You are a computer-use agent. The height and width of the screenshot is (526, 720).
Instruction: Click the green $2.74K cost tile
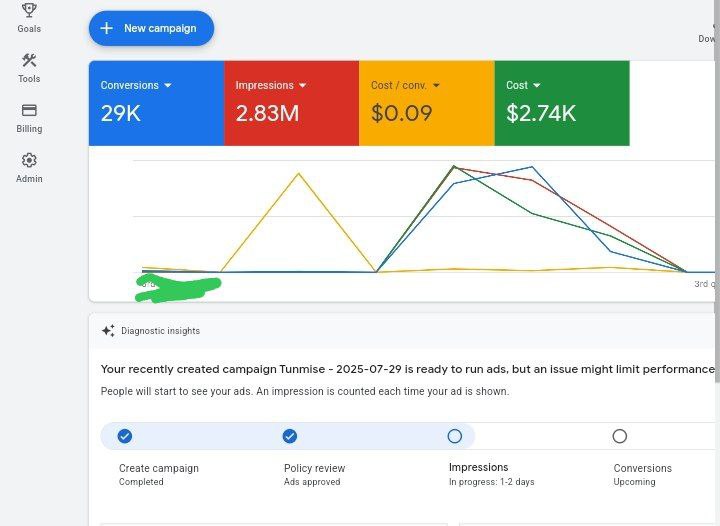tap(561, 103)
